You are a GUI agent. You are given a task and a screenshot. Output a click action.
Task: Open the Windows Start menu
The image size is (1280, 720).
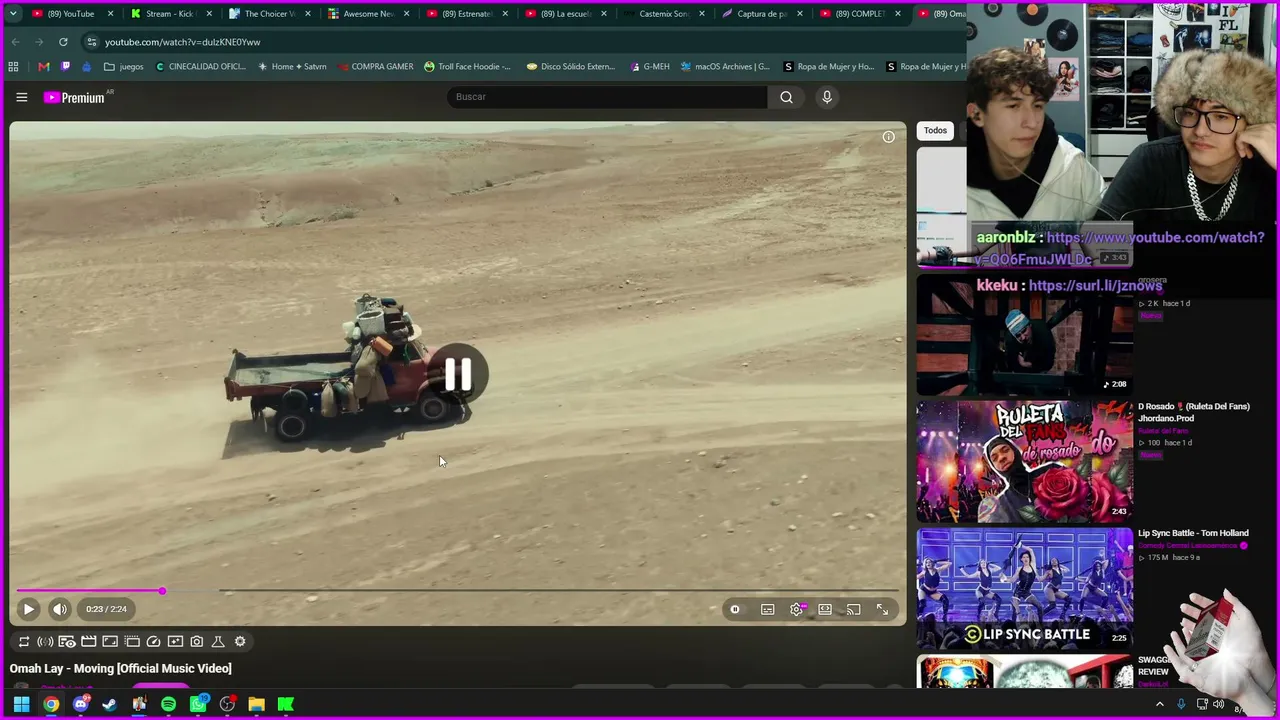pyautogui.click(x=21, y=704)
